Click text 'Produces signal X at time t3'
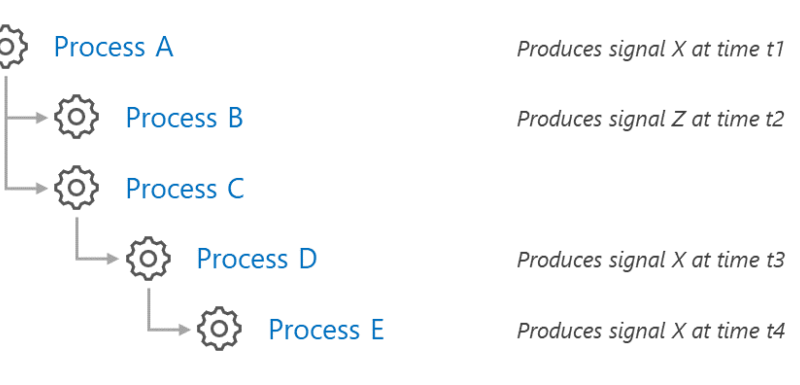 click(x=650, y=260)
